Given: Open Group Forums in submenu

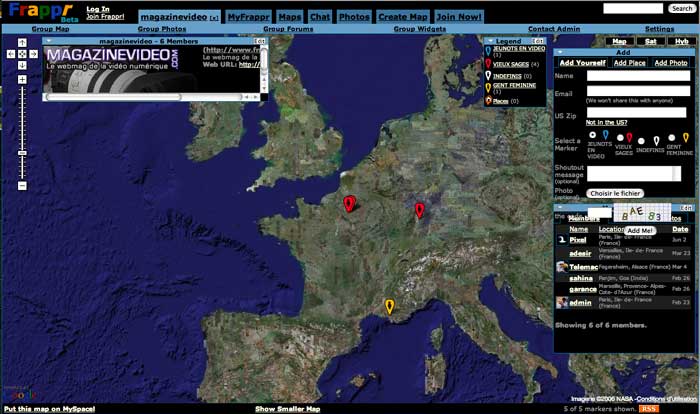Looking at the screenshot, I should (288, 29).
